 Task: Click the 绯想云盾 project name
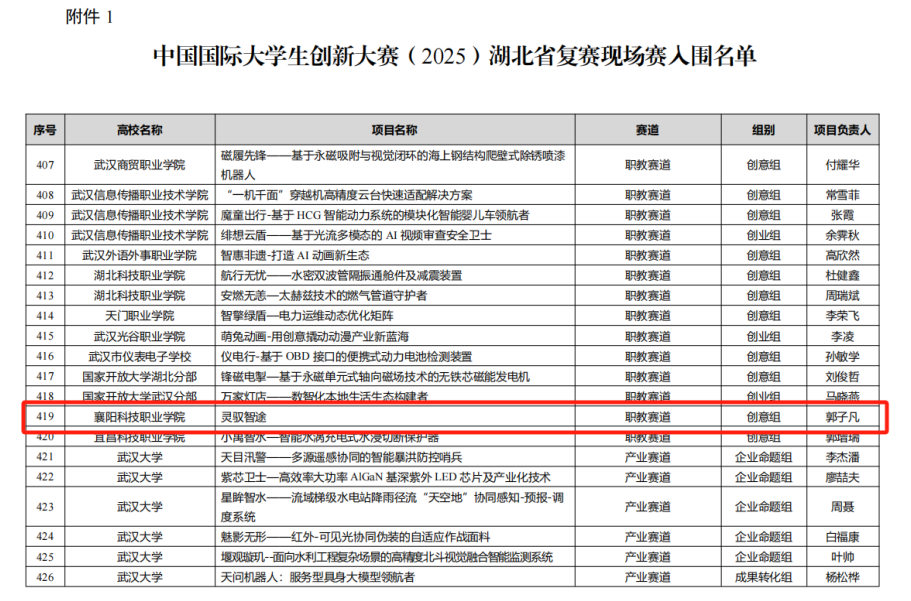pyautogui.click(x=356, y=235)
